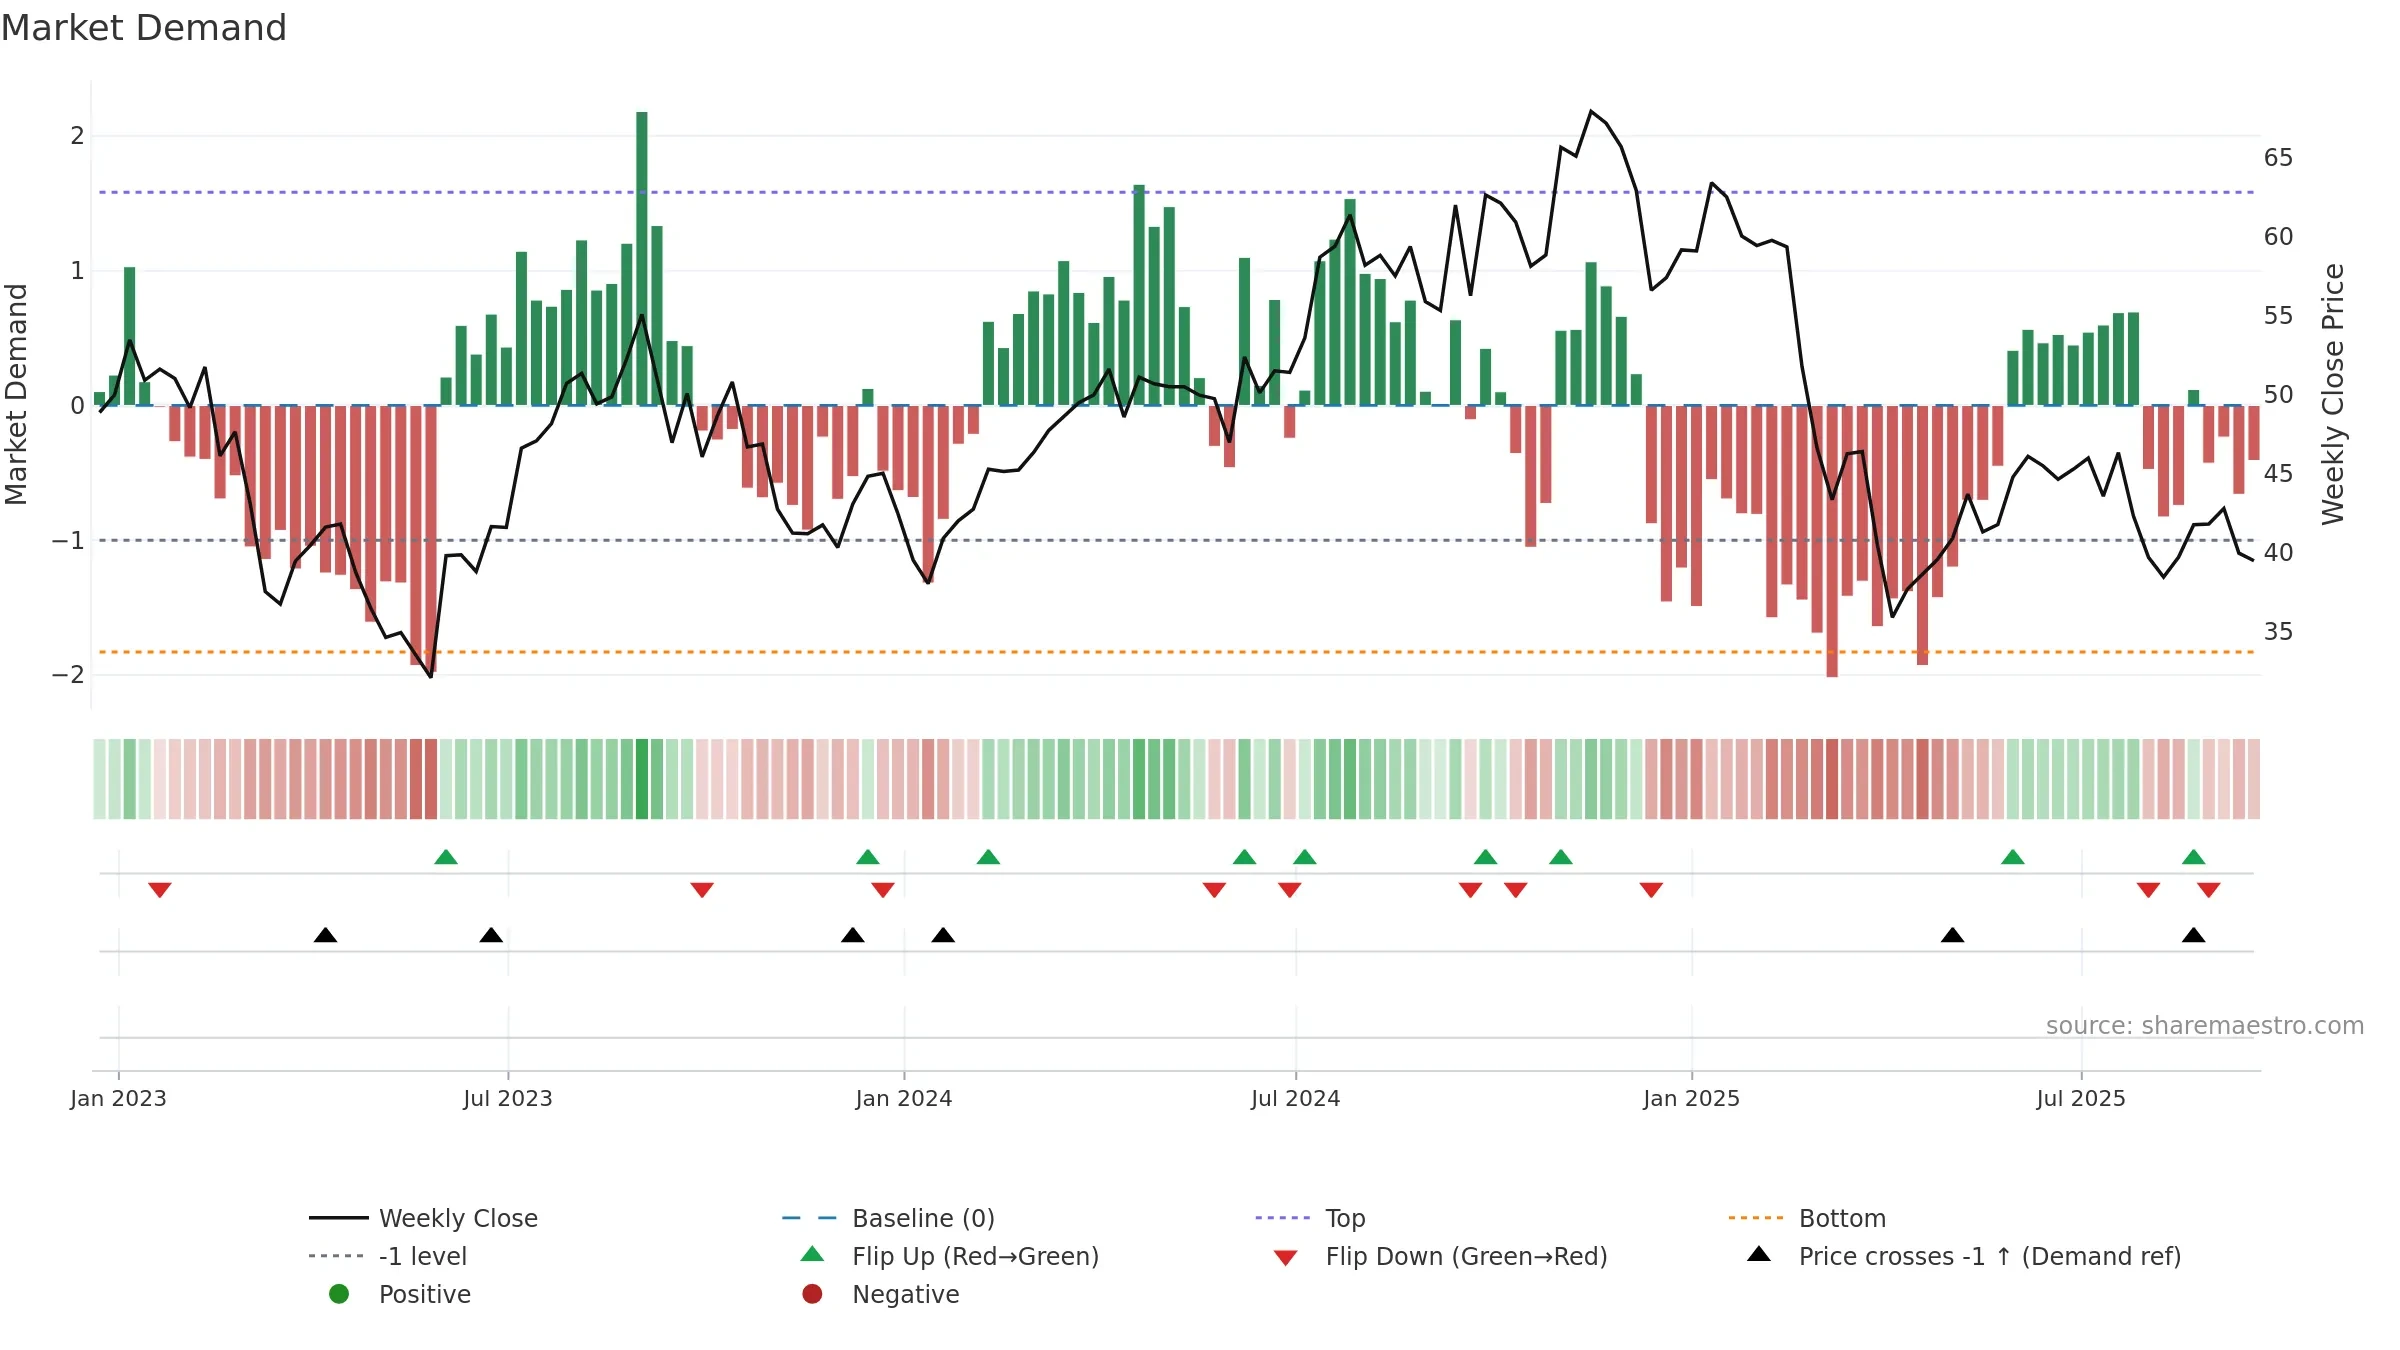Select the 'Price crosses -1 ↑ (Demand ref)' label
2400x1350 pixels.
pyautogui.click(x=1990, y=1256)
